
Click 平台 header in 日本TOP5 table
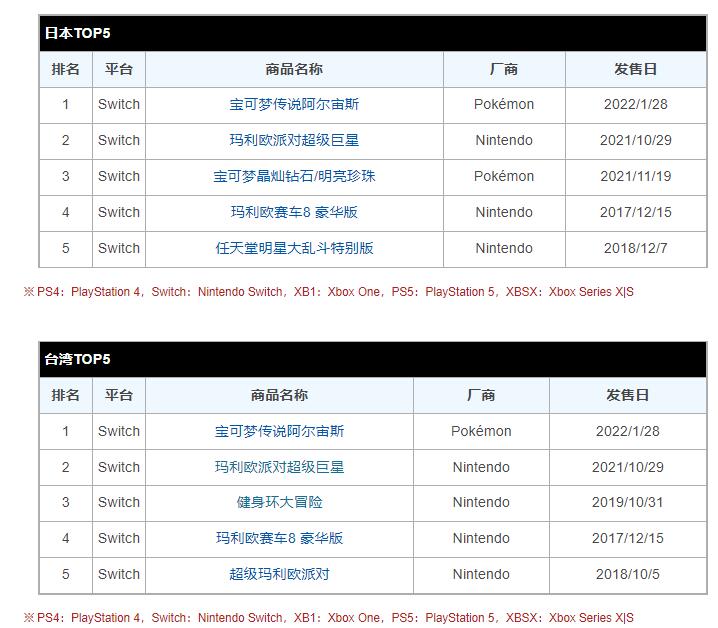click(119, 69)
